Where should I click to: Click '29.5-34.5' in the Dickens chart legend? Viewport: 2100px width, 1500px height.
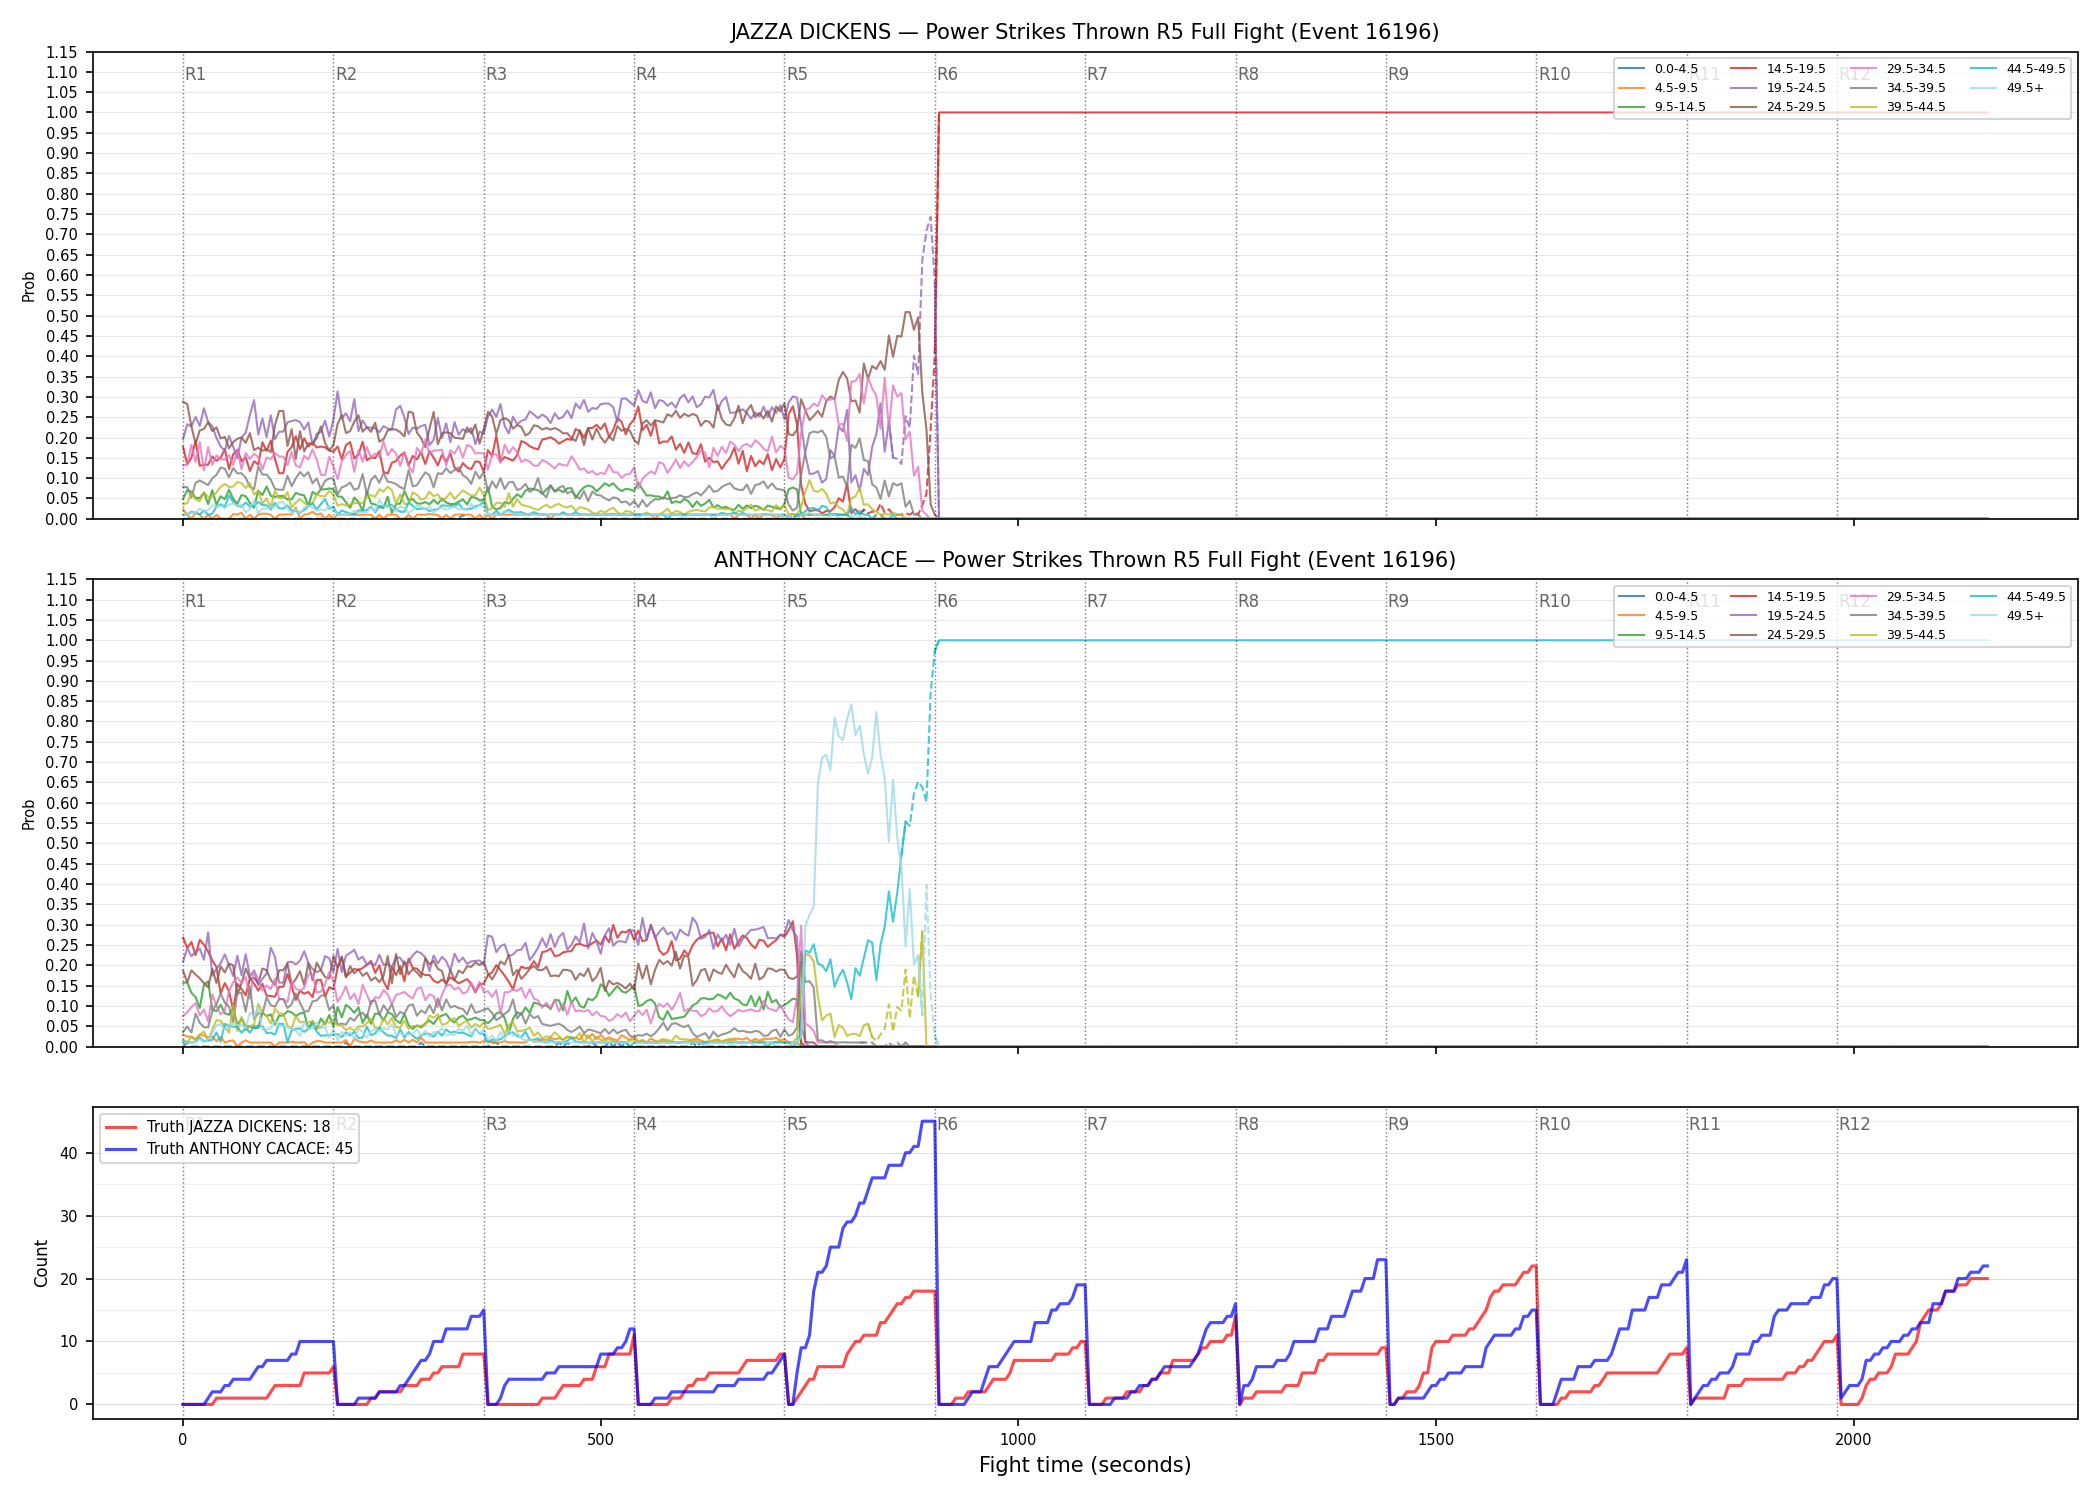(1916, 69)
